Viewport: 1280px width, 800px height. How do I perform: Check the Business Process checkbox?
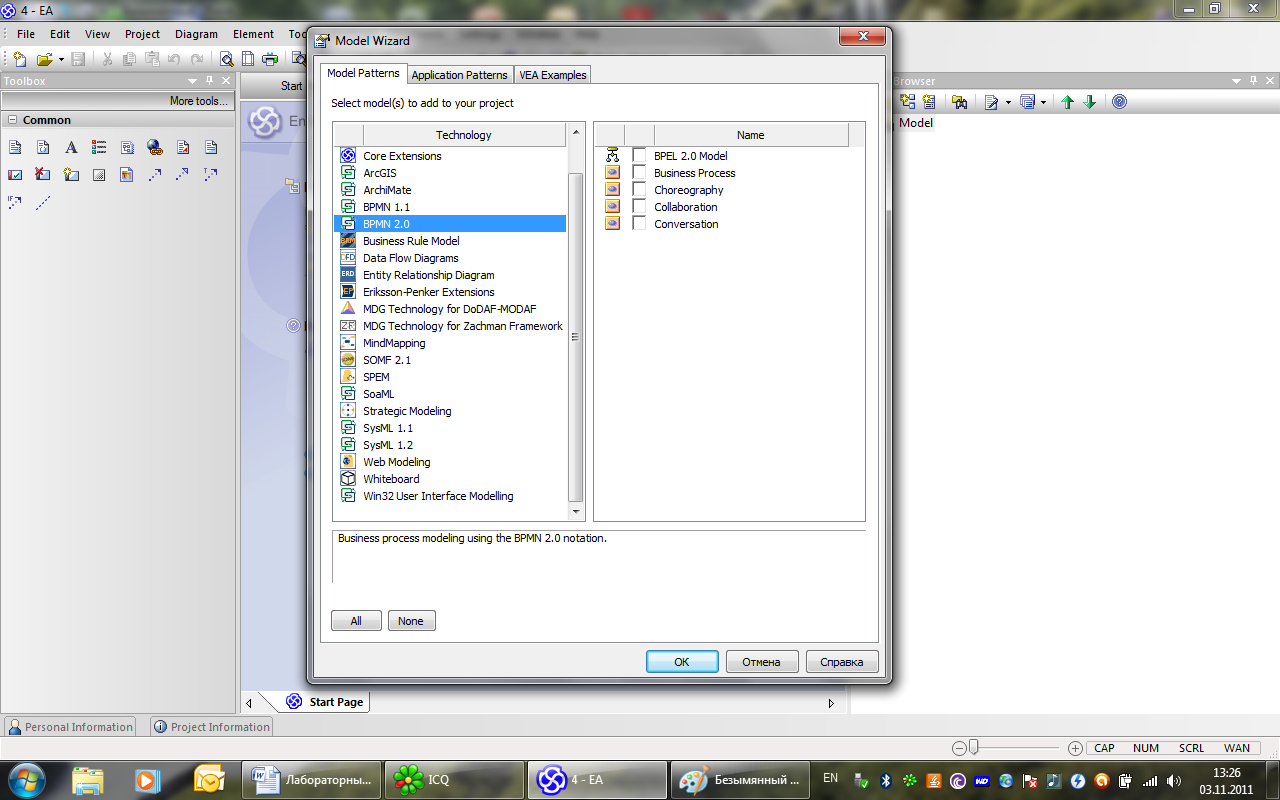click(x=640, y=172)
